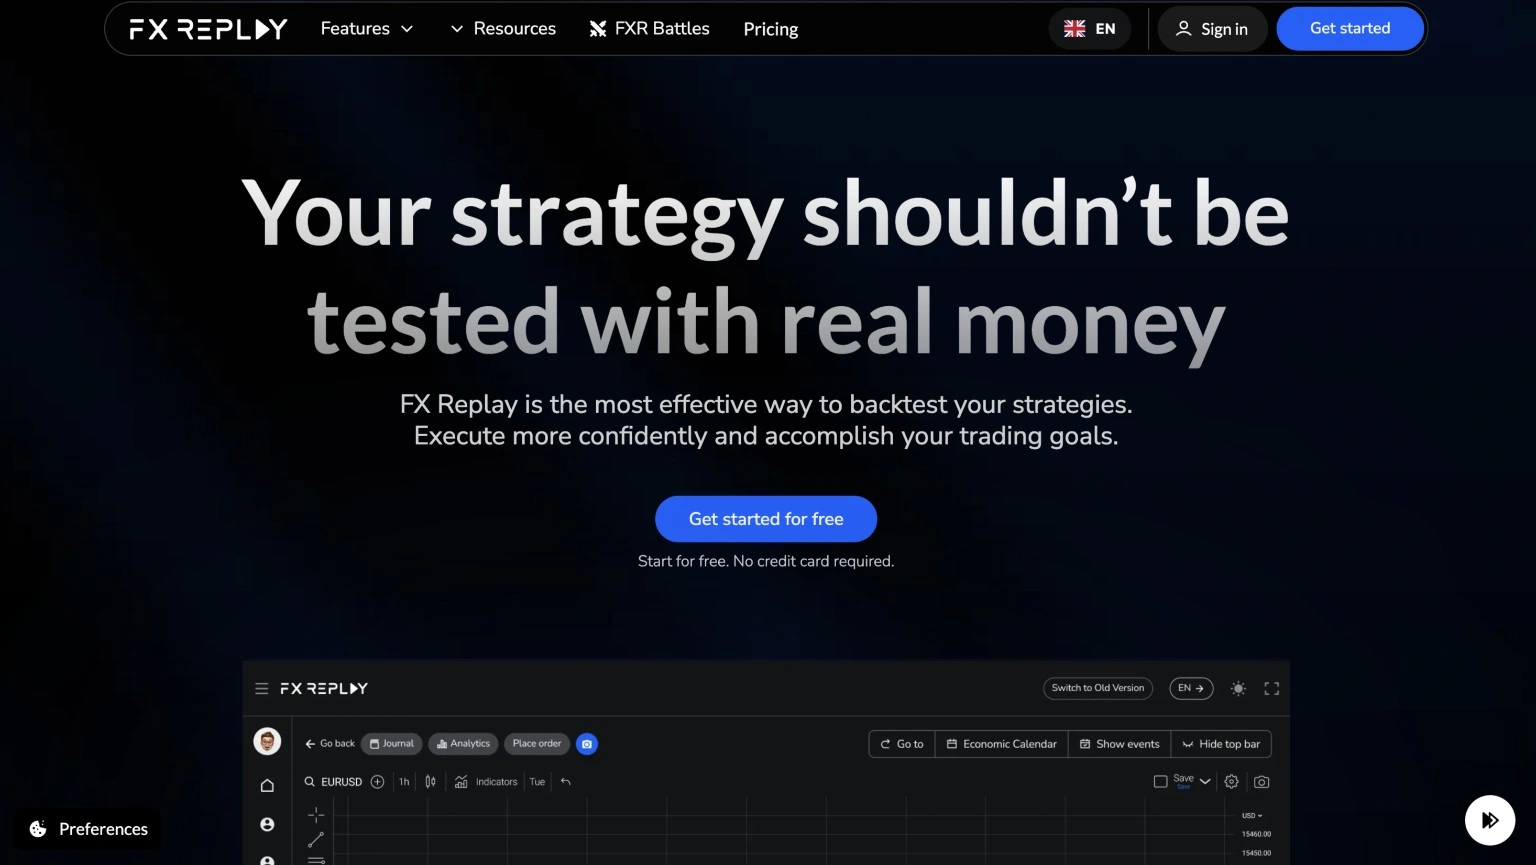Open the EN language switch in app preview
Viewport: 1536px width, 865px height.
[x=1191, y=688]
